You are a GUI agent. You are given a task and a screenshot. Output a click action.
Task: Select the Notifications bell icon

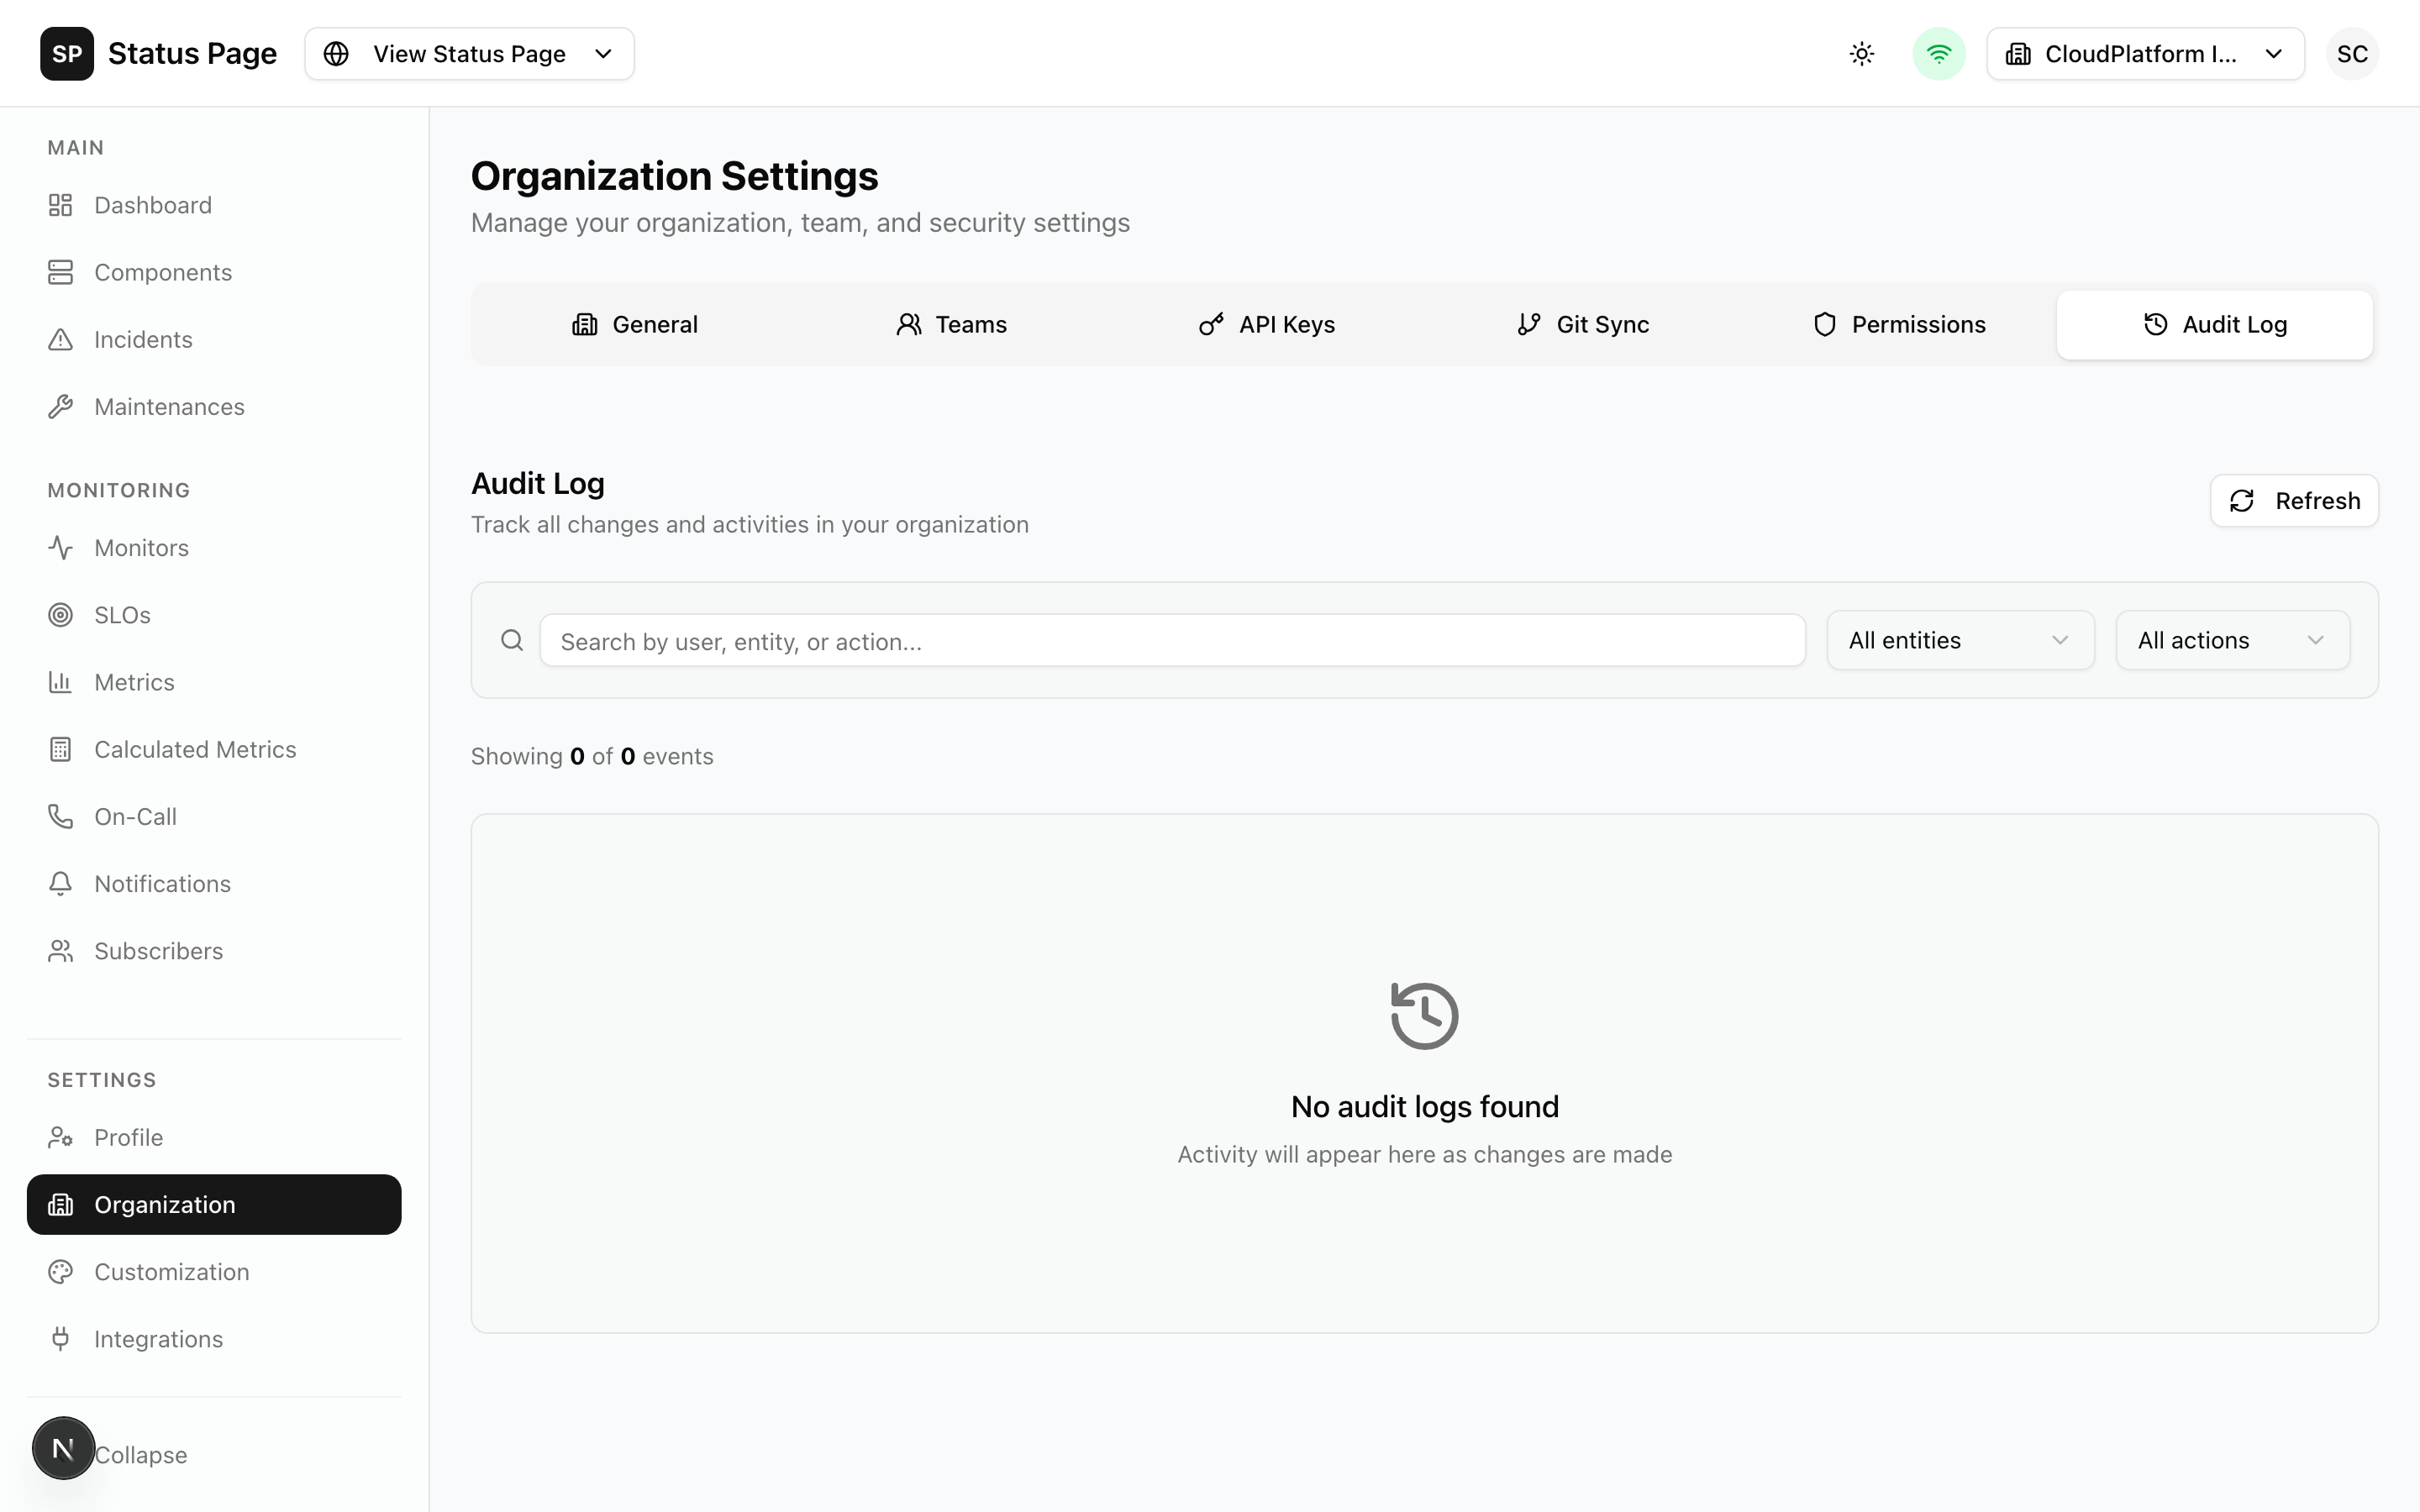coord(61,883)
